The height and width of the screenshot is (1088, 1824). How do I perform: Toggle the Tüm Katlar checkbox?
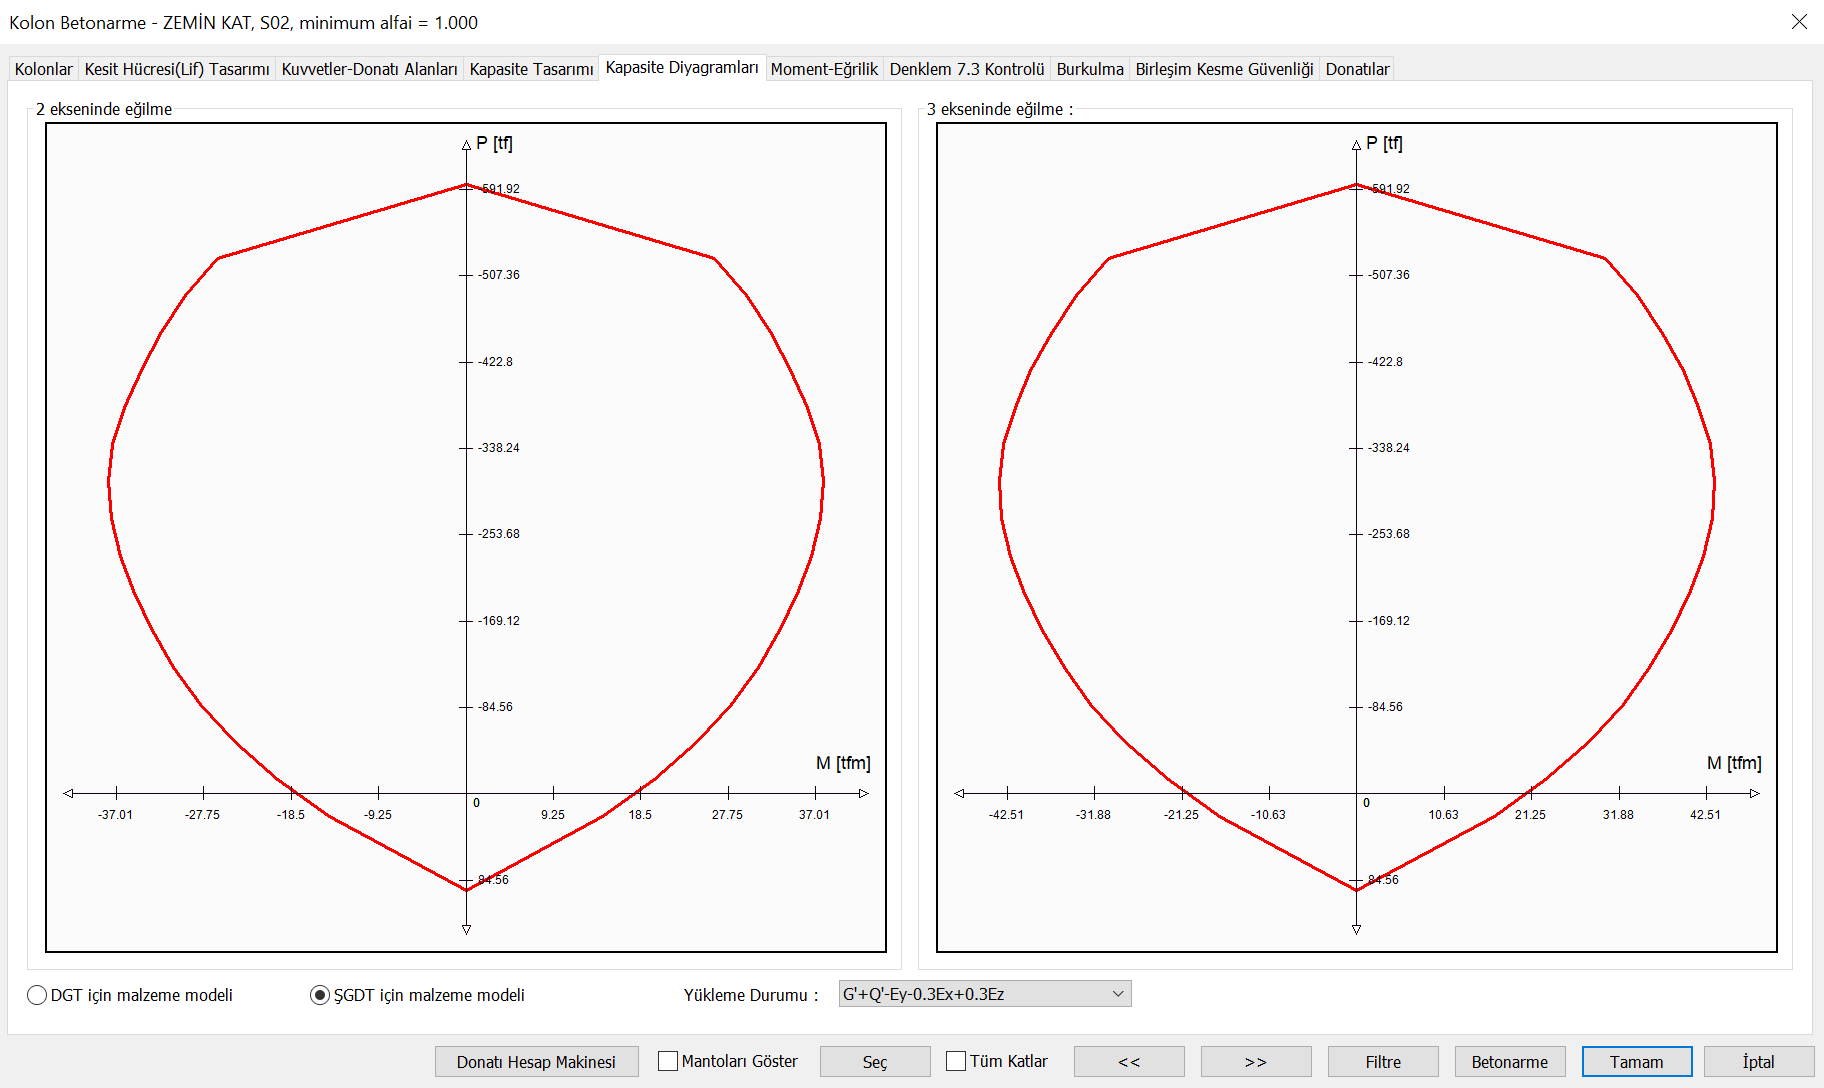point(956,1061)
